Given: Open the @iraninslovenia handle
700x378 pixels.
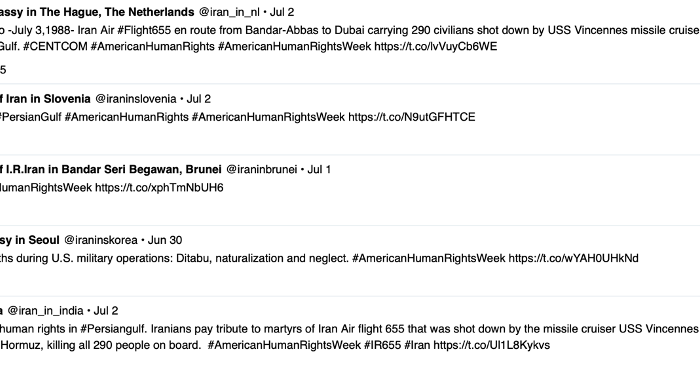Looking at the screenshot, I should (136, 99).
